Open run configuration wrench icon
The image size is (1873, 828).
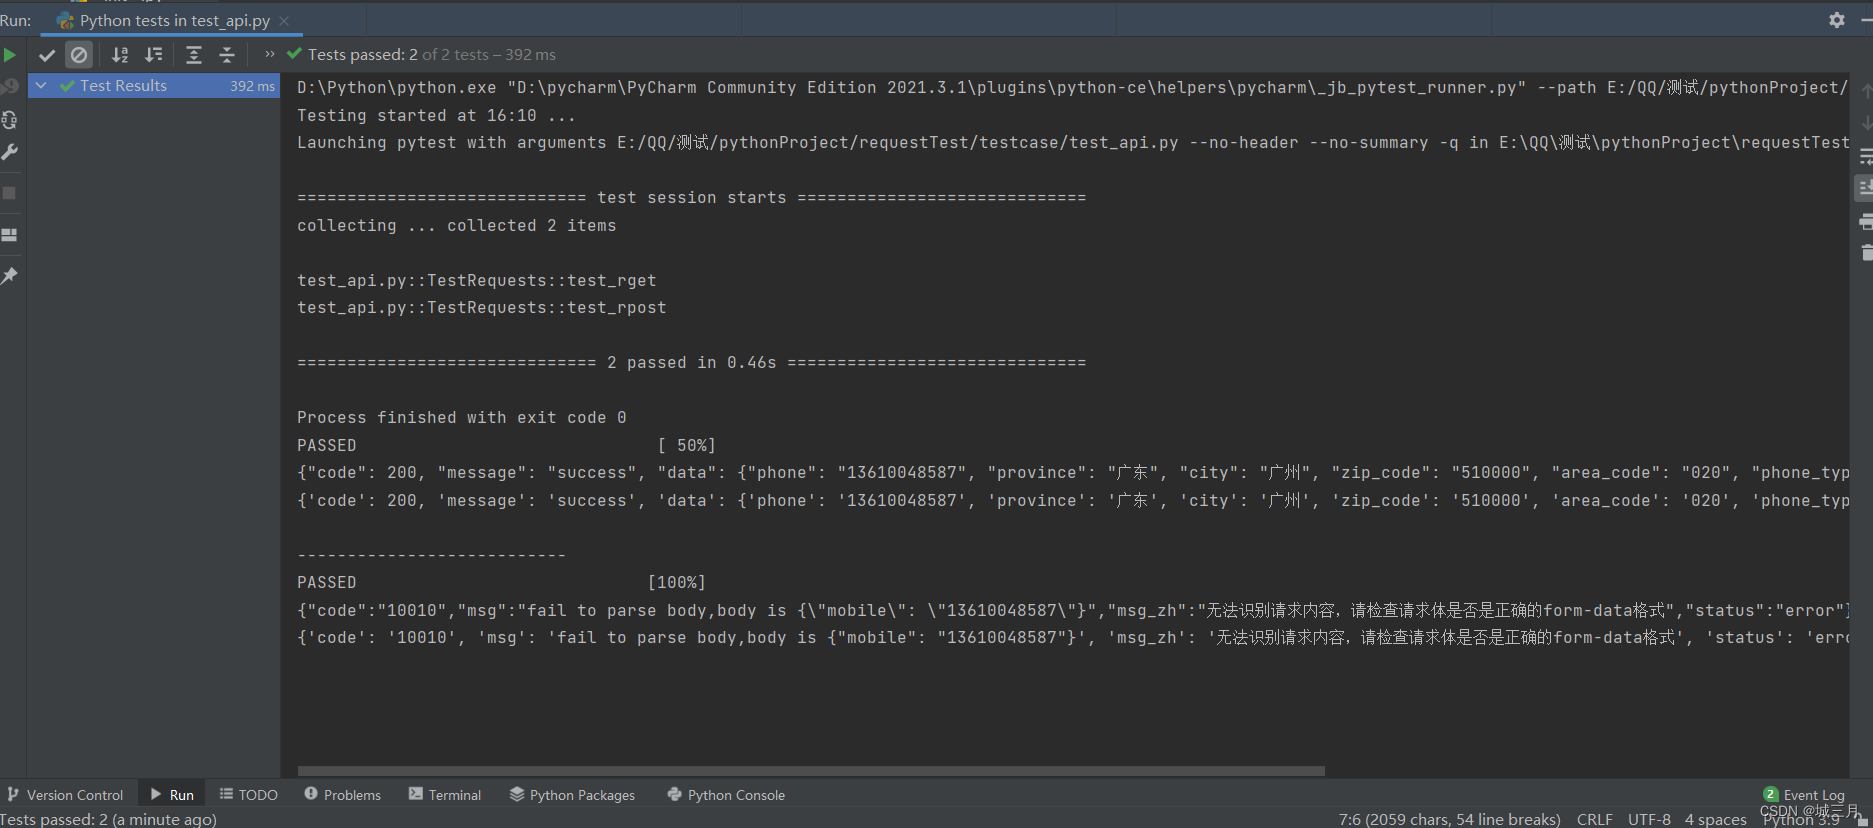coord(10,152)
